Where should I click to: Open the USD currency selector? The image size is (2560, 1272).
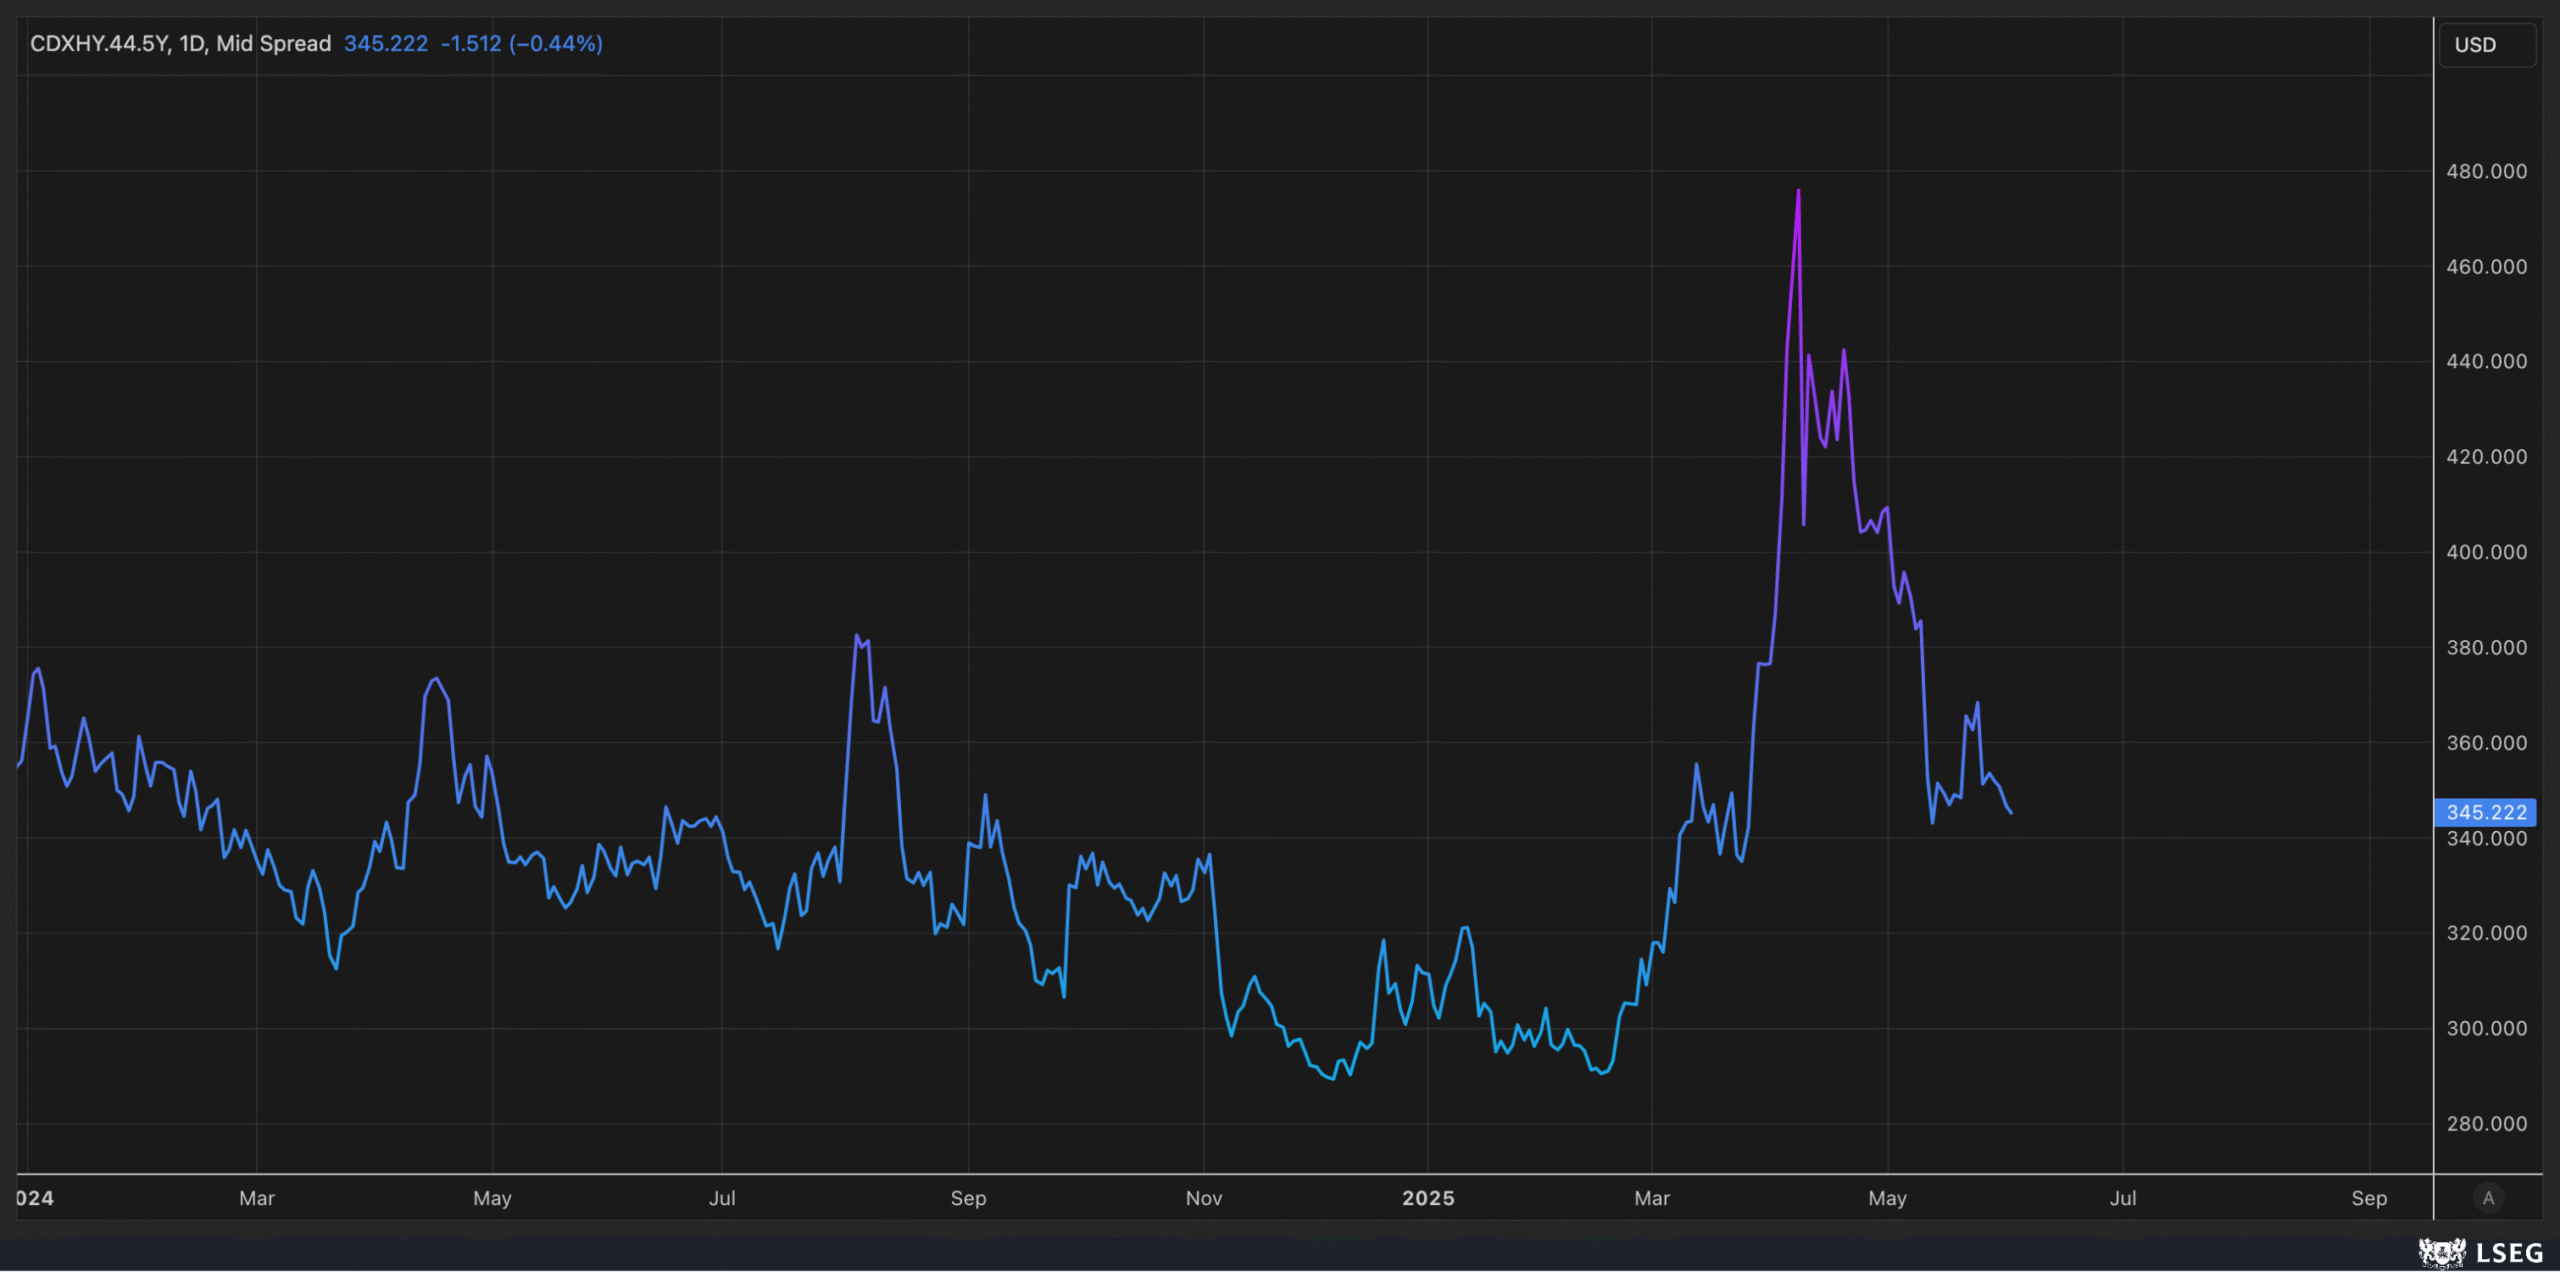pyautogui.click(x=2486, y=45)
